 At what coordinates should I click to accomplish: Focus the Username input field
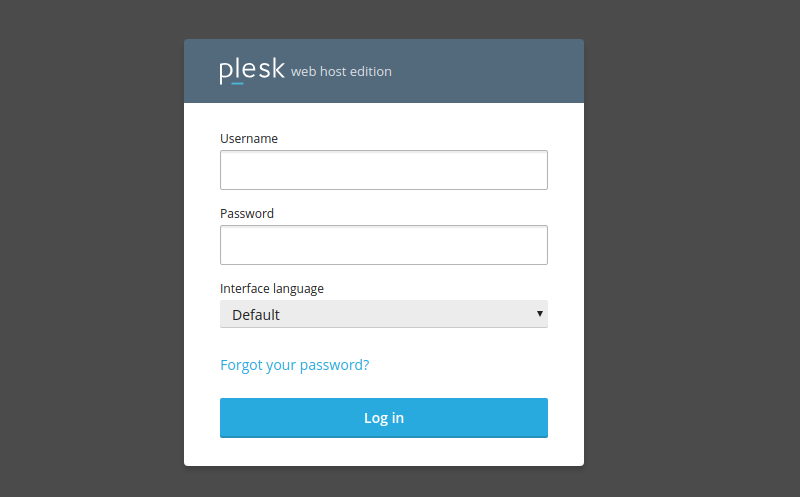(383, 170)
